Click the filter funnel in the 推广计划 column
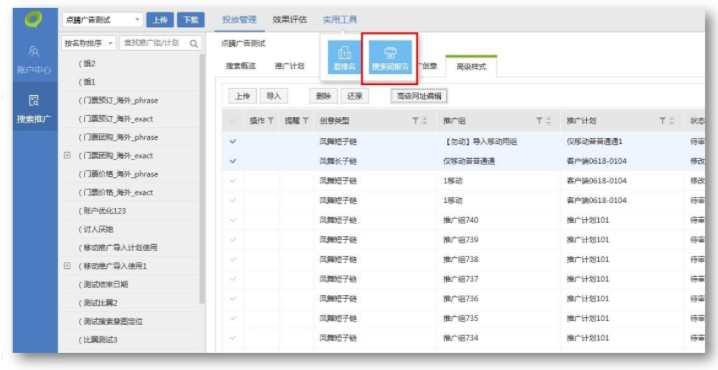 tap(662, 121)
